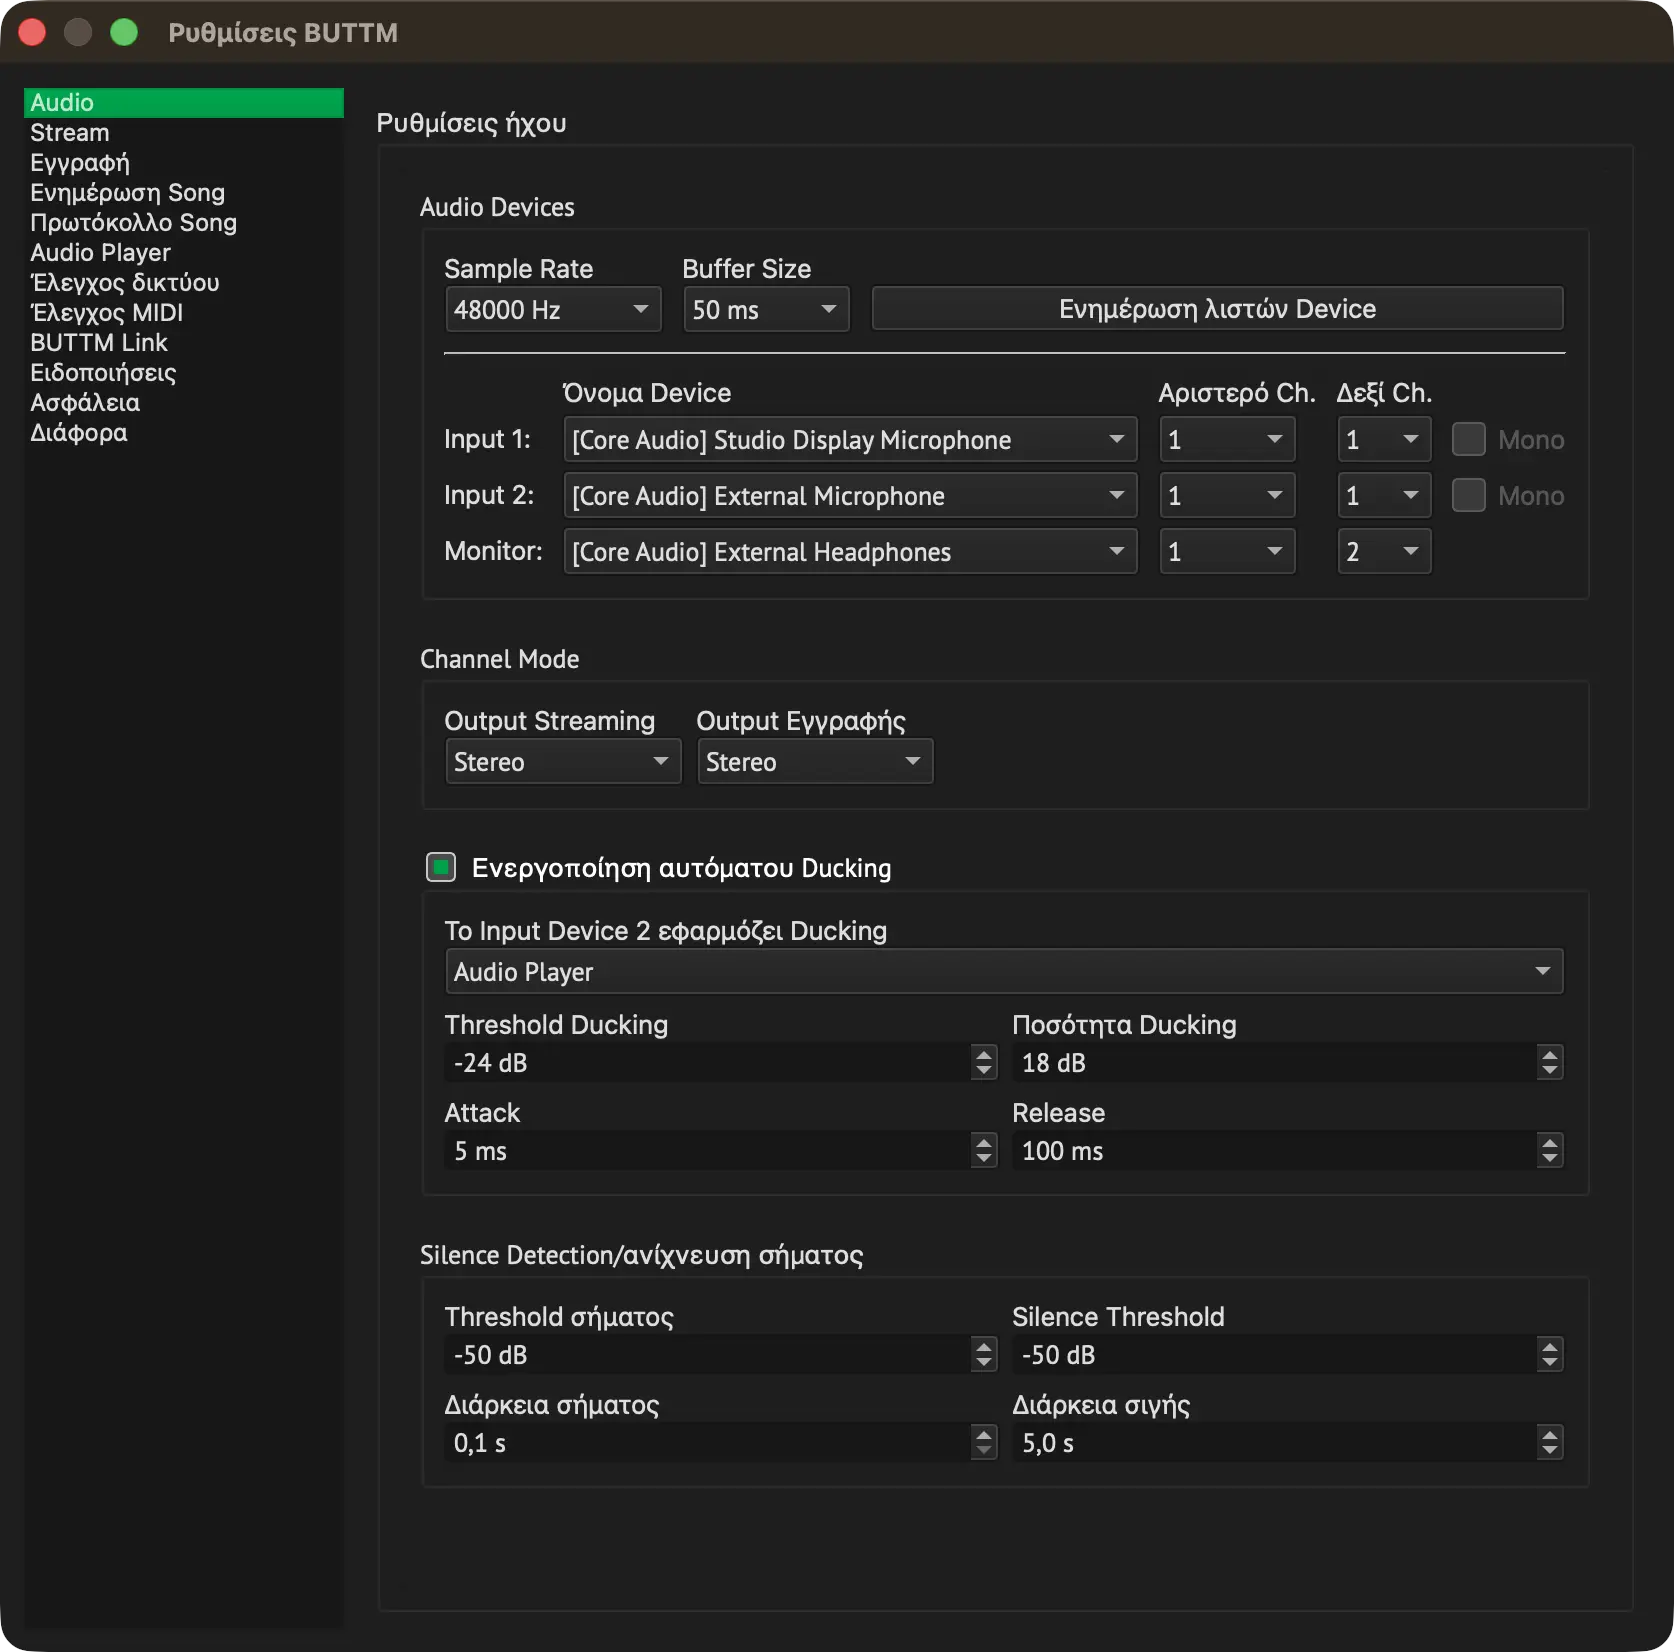The height and width of the screenshot is (1652, 1674).
Task: Click the Threshold Ducking stepper arrows
Action: [984, 1063]
